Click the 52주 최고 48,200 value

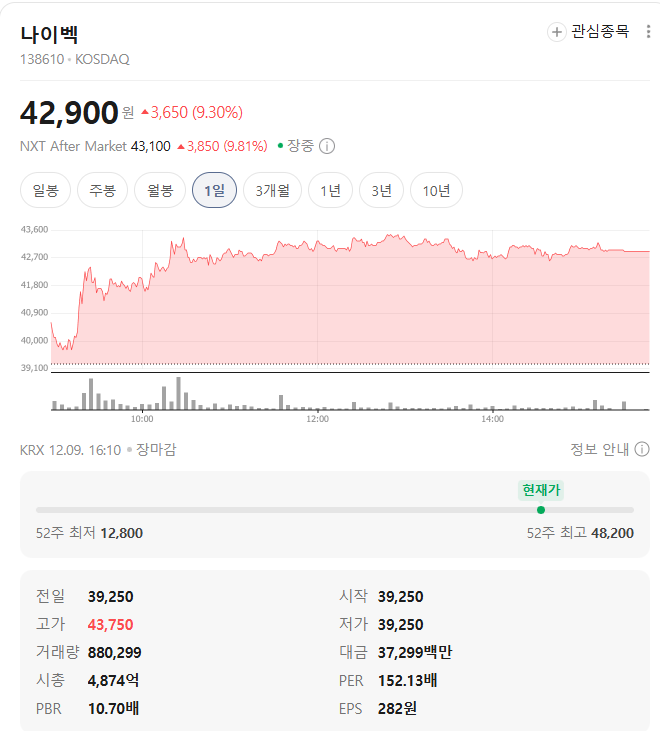pyautogui.click(x=612, y=533)
